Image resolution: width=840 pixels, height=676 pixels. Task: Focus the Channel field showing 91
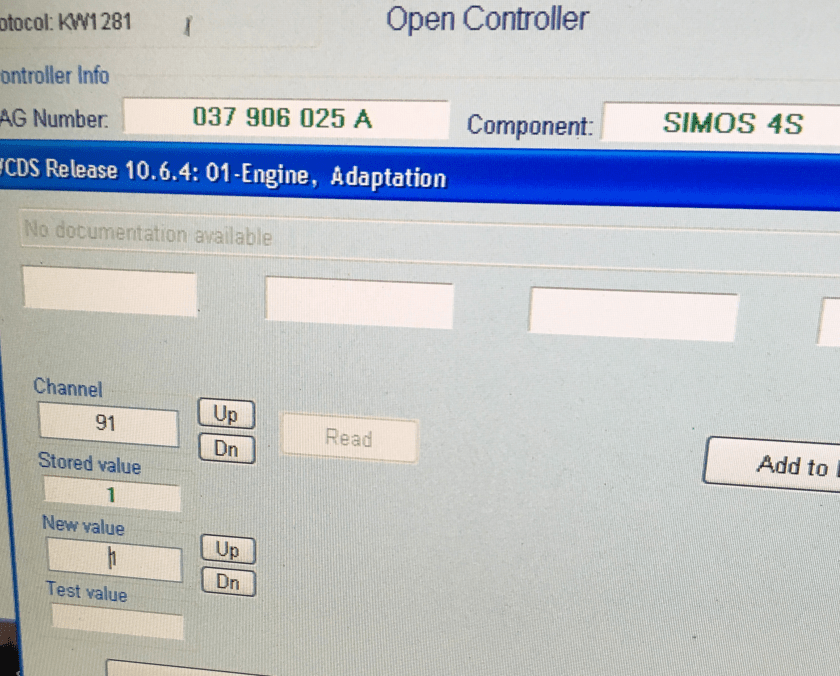click(107, 424)
